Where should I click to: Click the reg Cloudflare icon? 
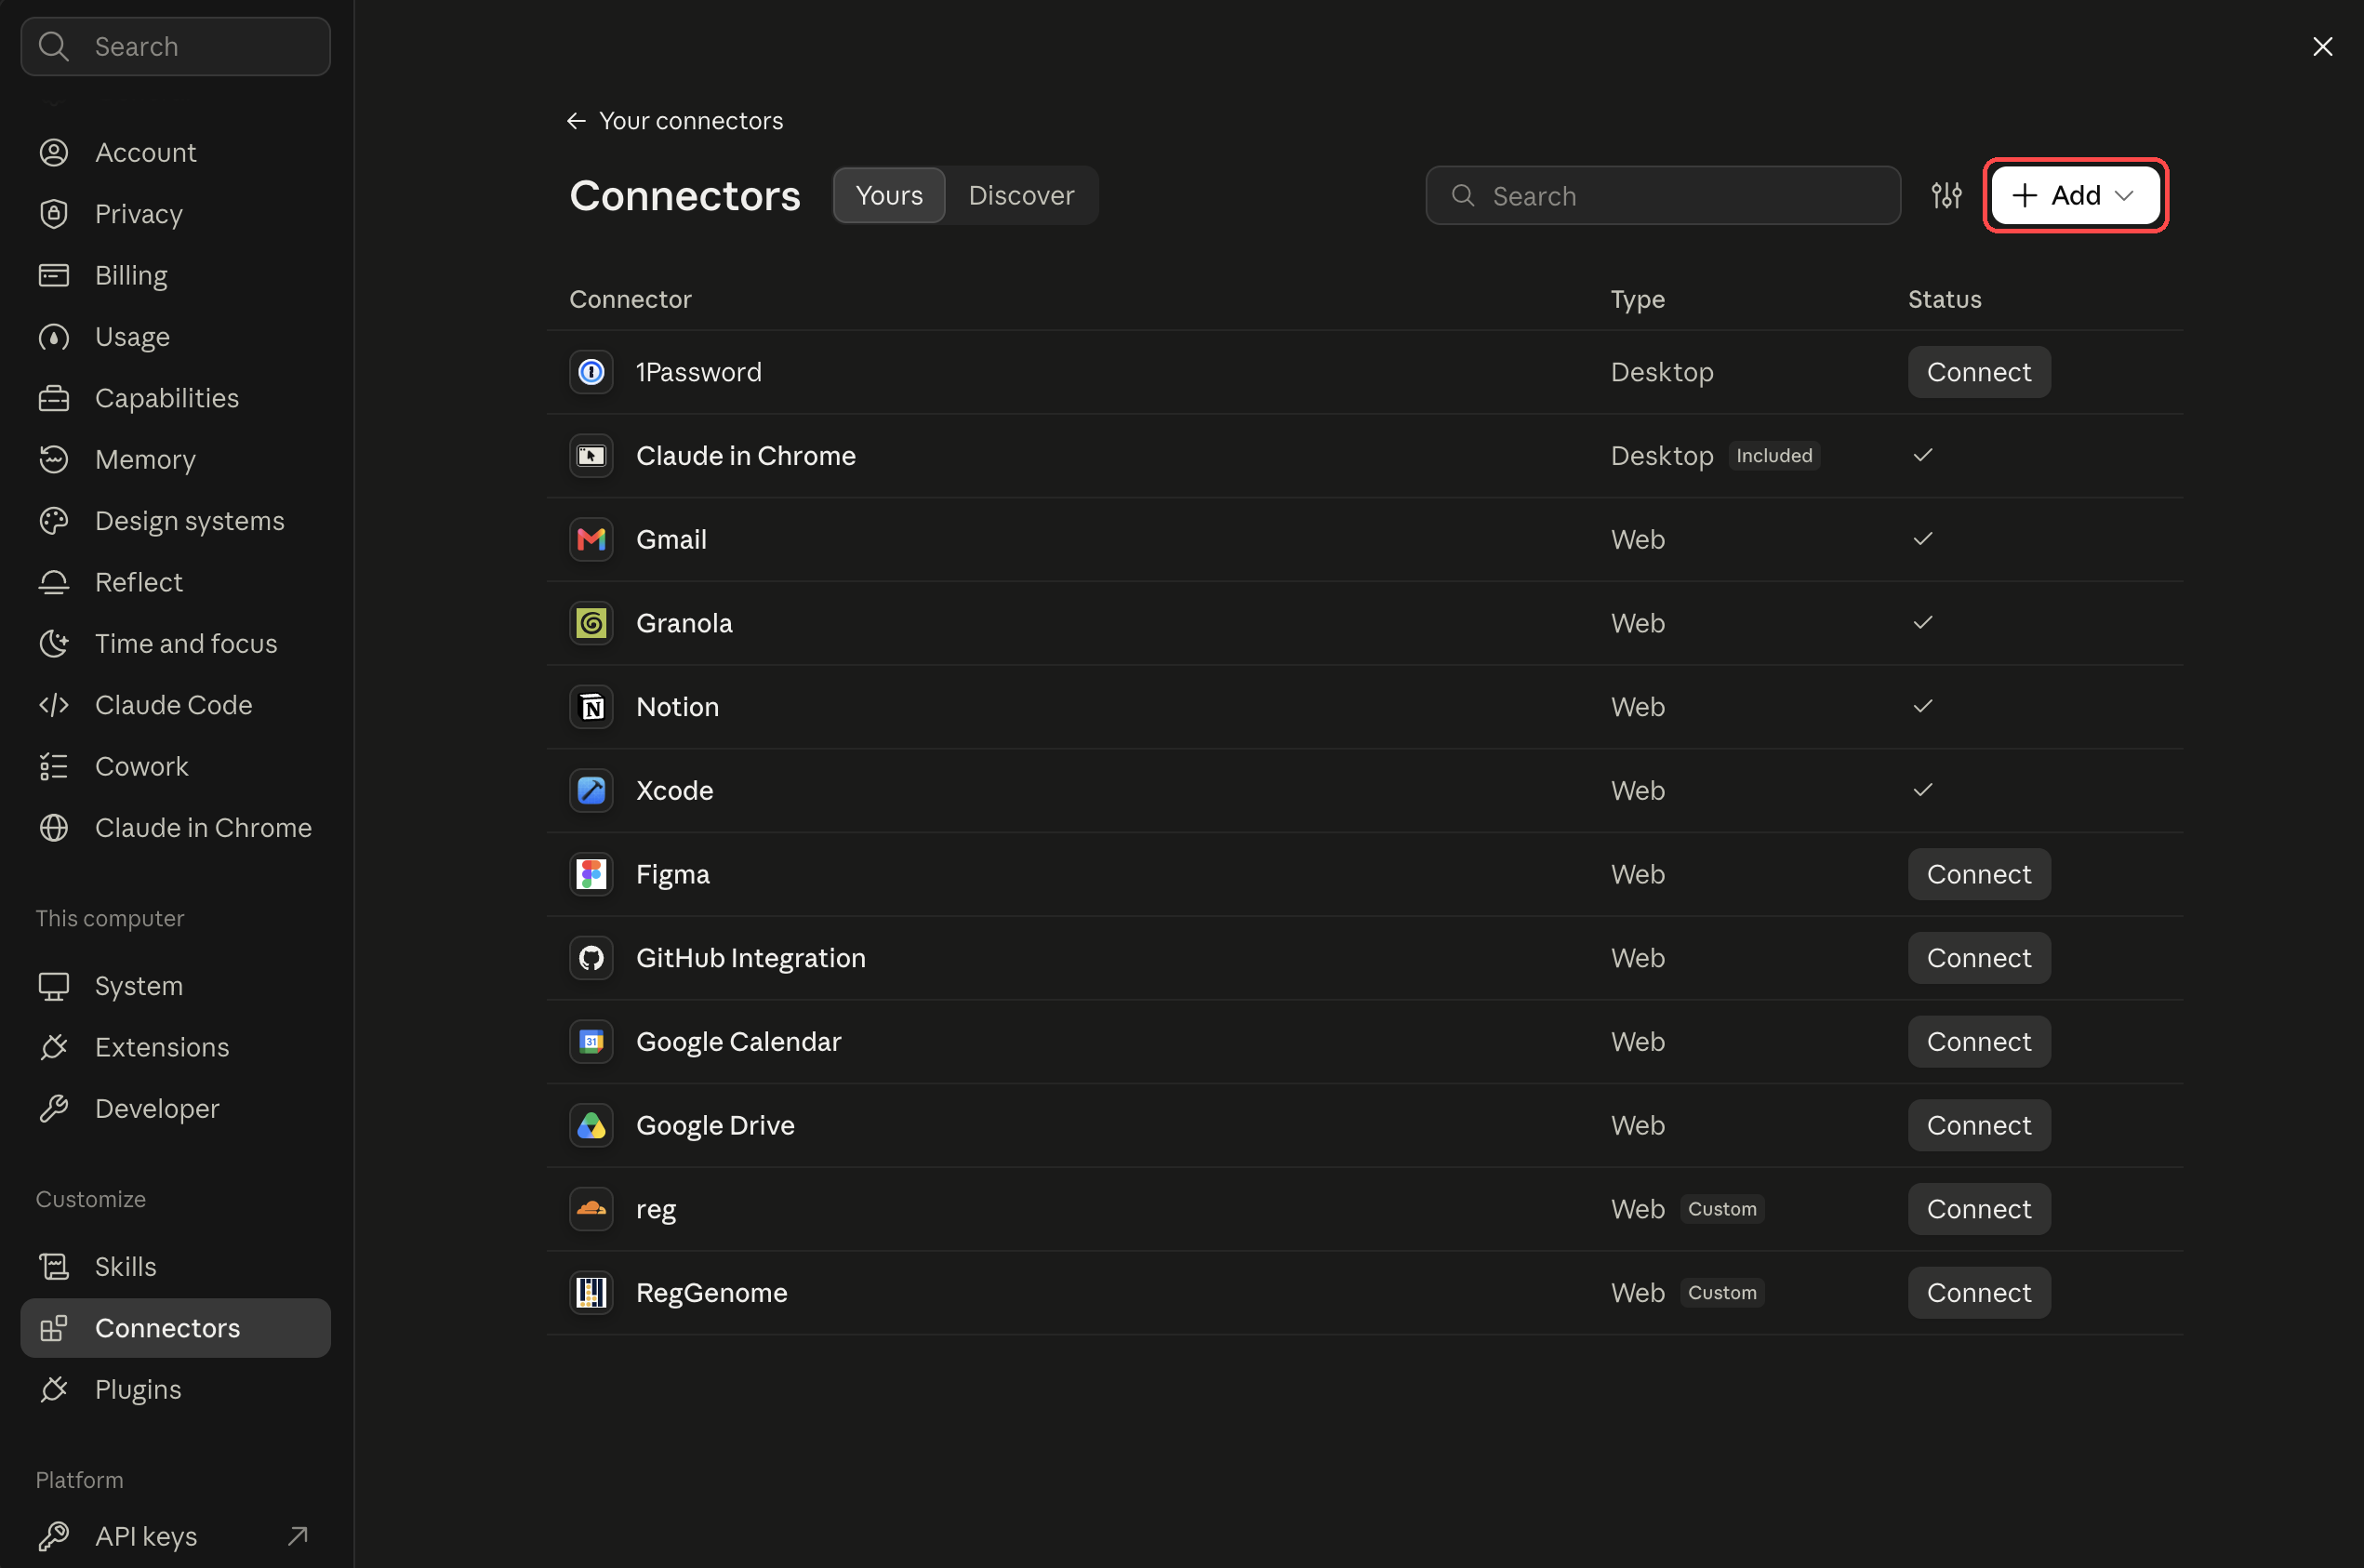click(x=591, y=1209)
